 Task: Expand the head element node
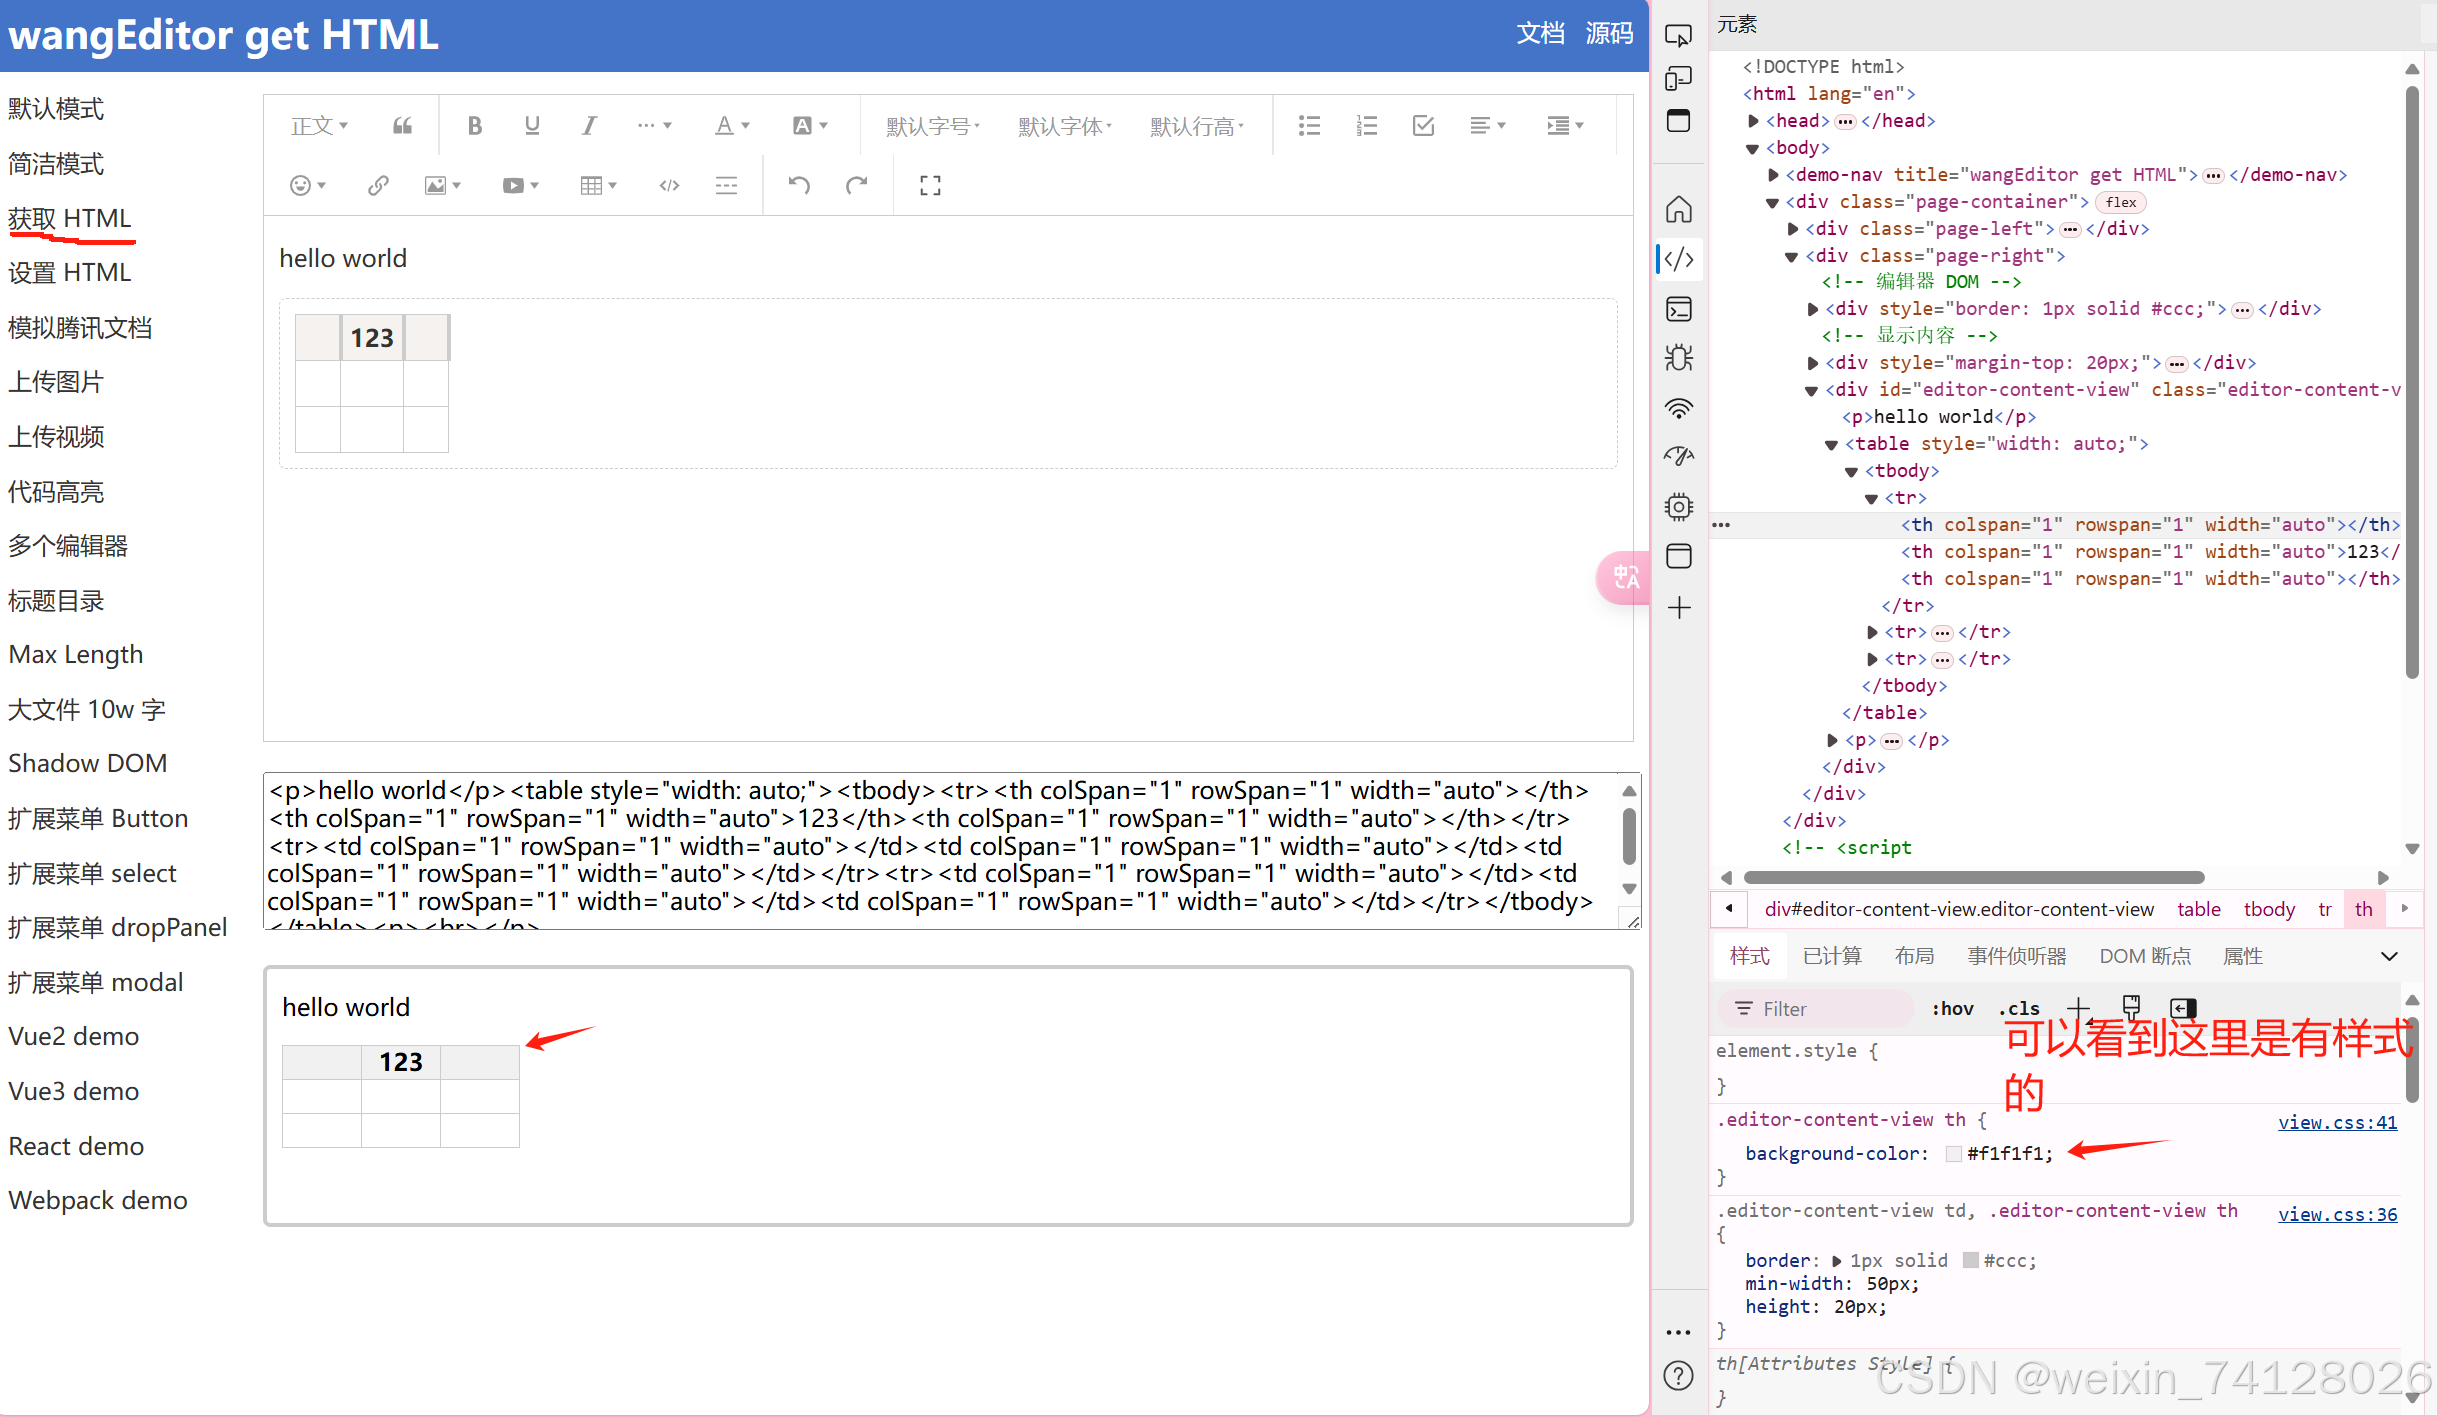pyautogui.click(x=1753, y=121)
